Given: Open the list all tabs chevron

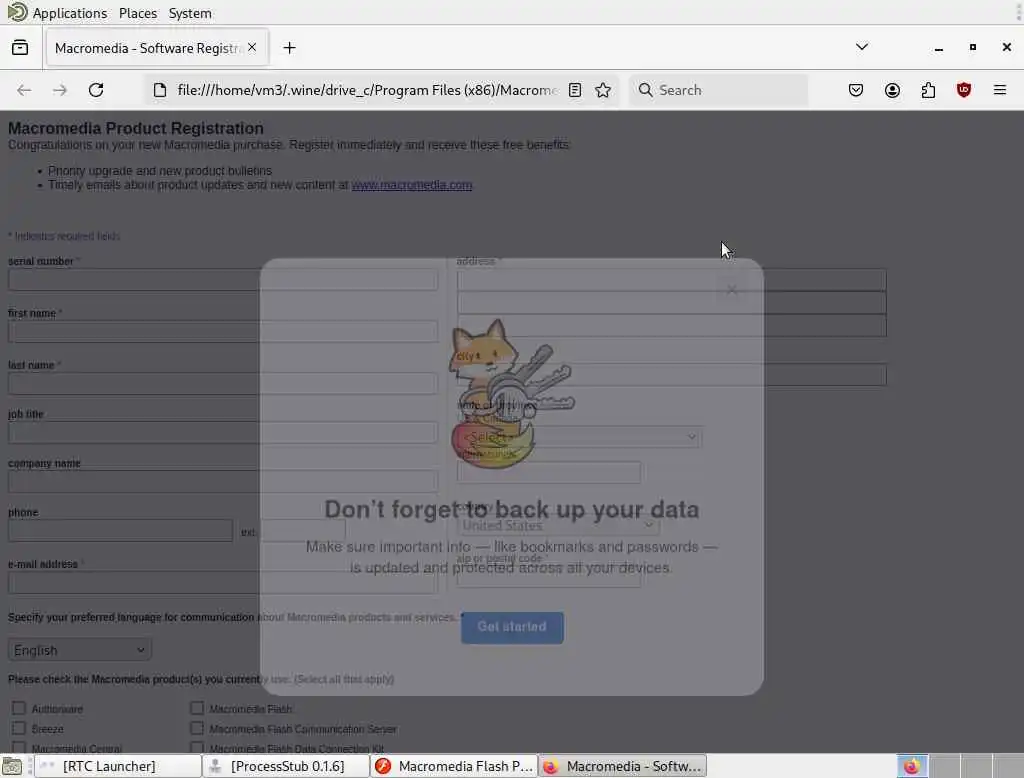Looking at the screenshot, I should click(862, 47).
